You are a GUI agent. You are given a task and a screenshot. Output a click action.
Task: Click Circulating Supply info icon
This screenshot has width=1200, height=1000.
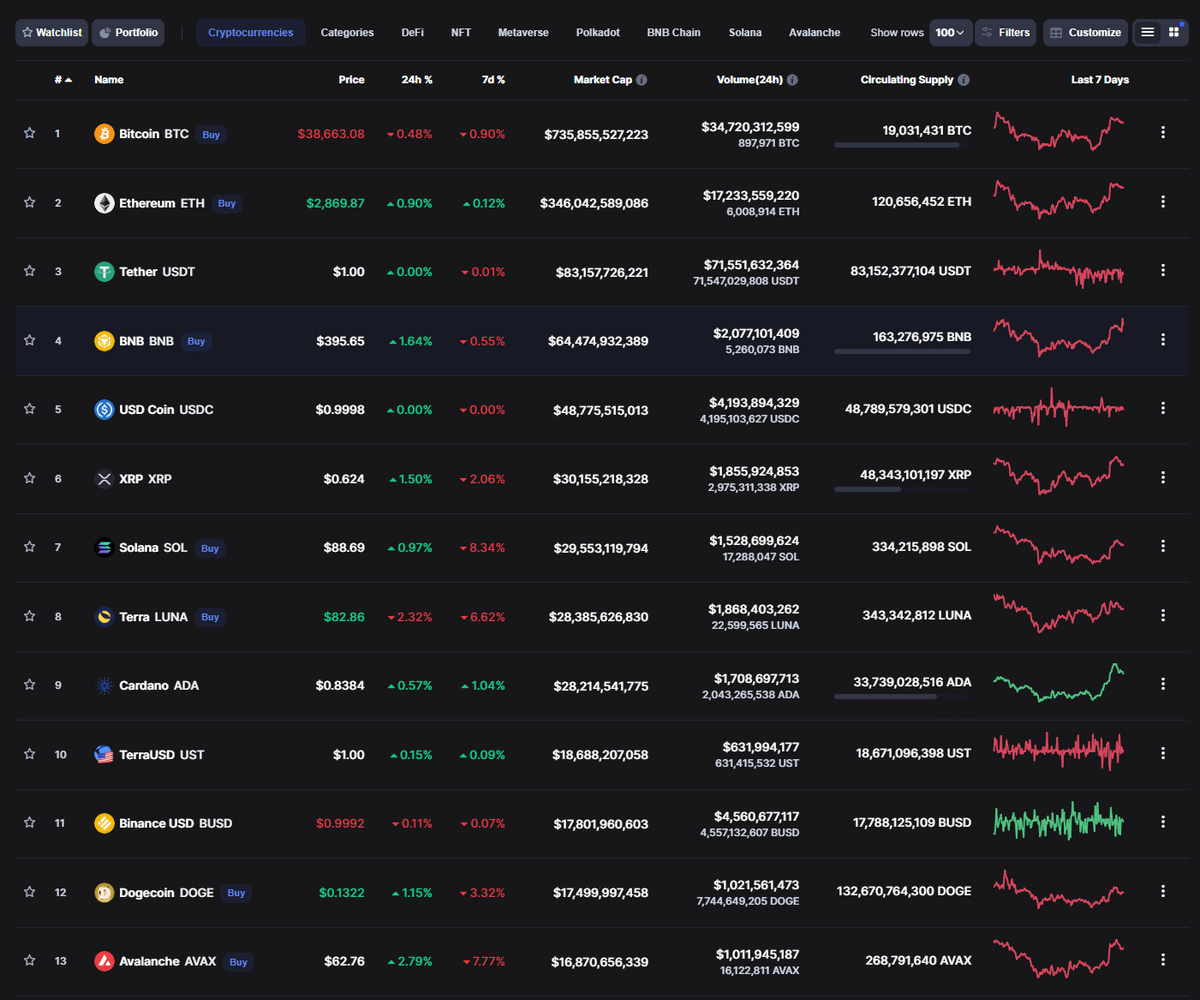click(963, 80)
